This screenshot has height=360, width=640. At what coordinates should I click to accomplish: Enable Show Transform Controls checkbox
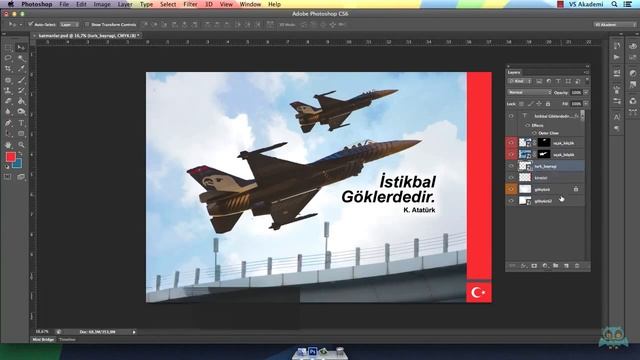pyautogui.click(x=87, y=24)
